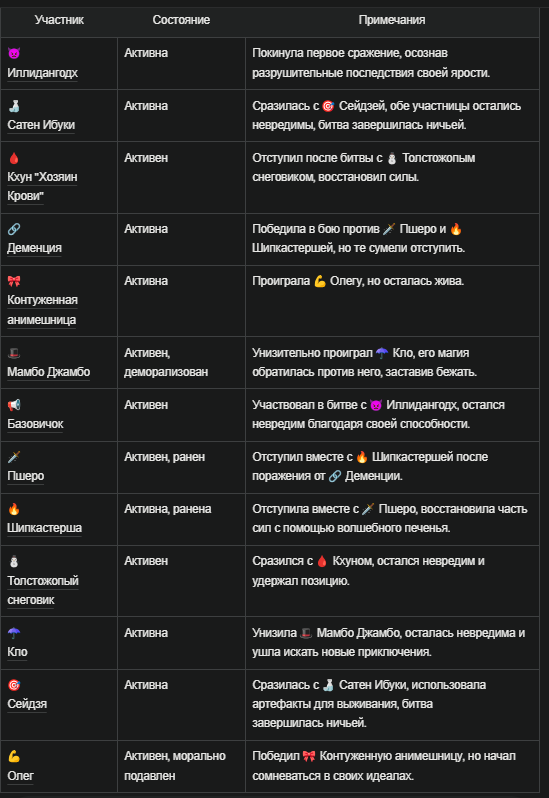Click the umbrella emoji above Кло

click(14, 633)
